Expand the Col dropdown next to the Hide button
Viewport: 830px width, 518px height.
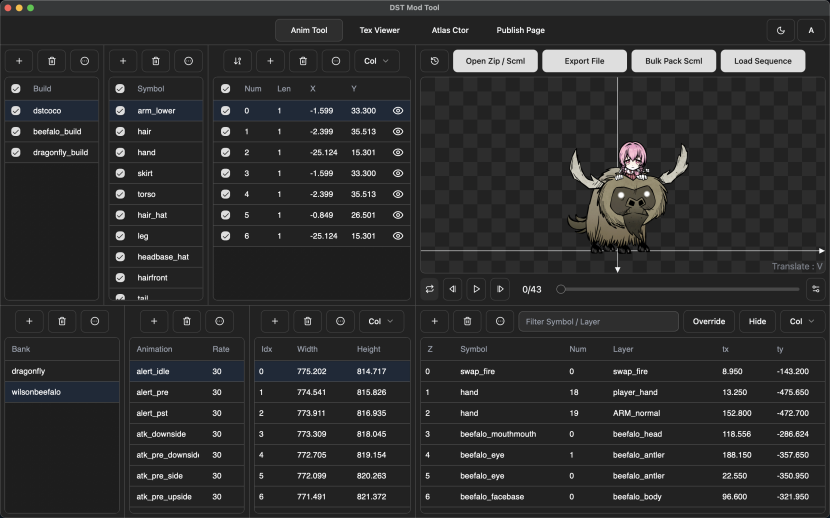802,321
